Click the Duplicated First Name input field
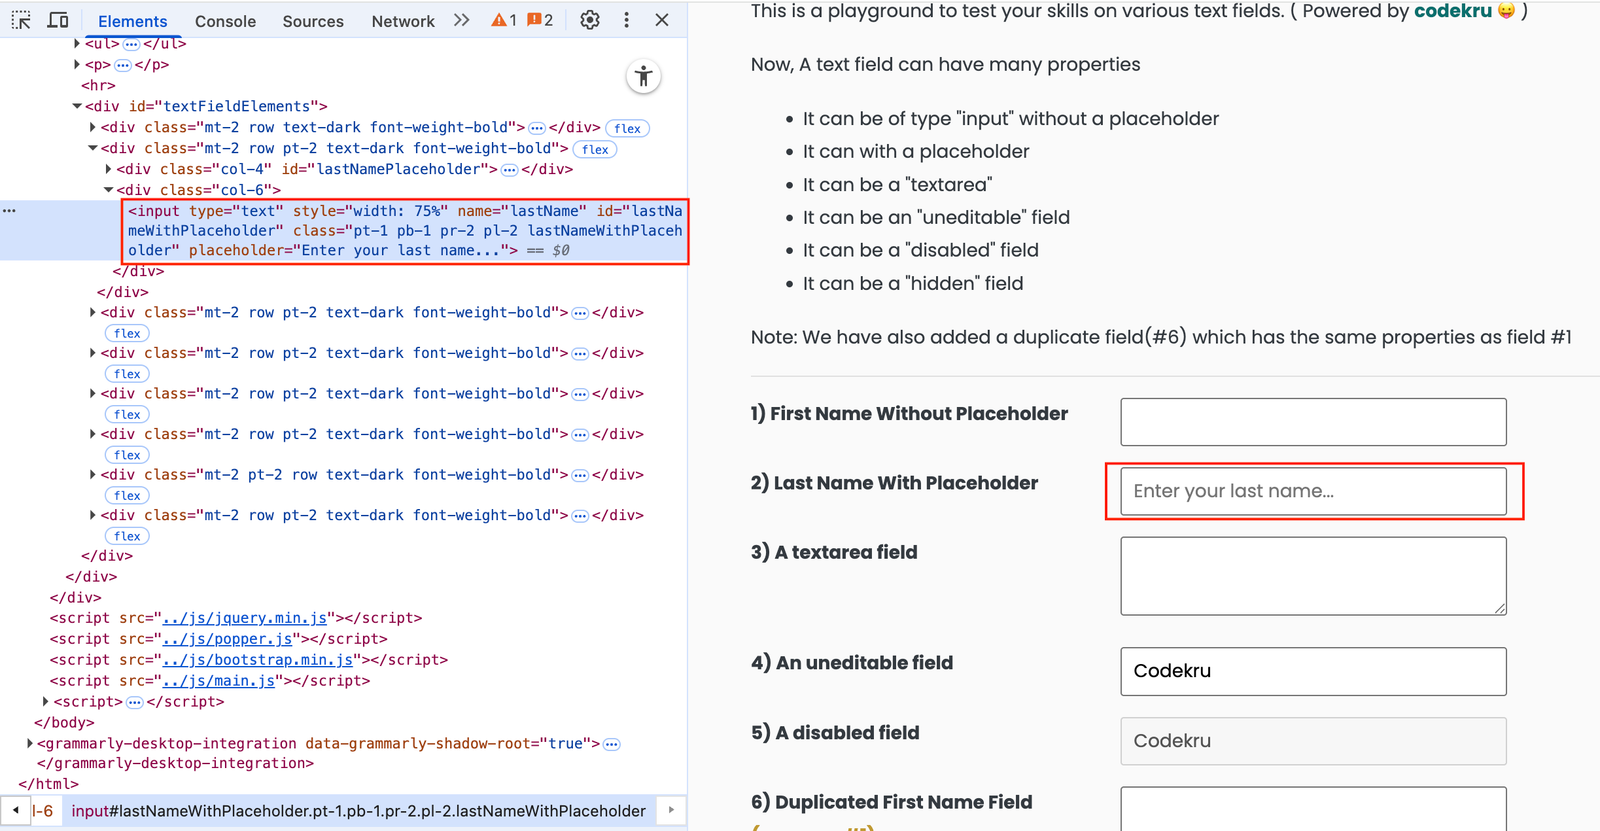Viewport: 1600px width, 831px height. [1313, 809]
